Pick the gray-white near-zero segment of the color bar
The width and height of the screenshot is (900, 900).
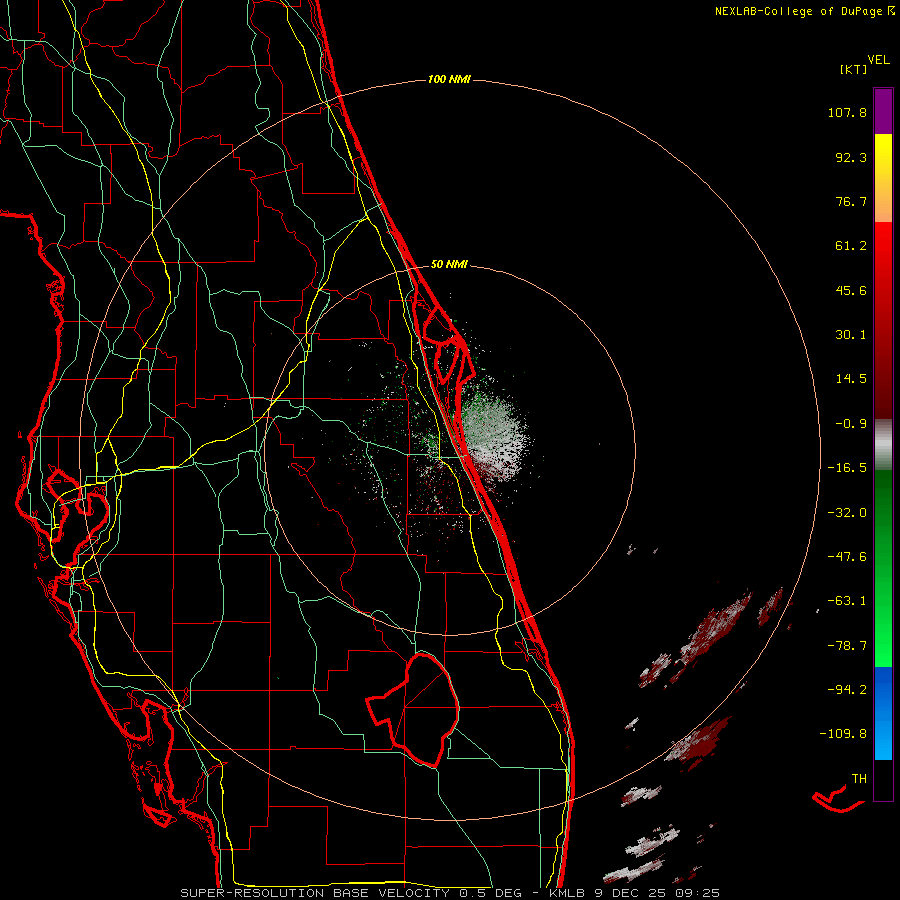[x=883, y=444]
